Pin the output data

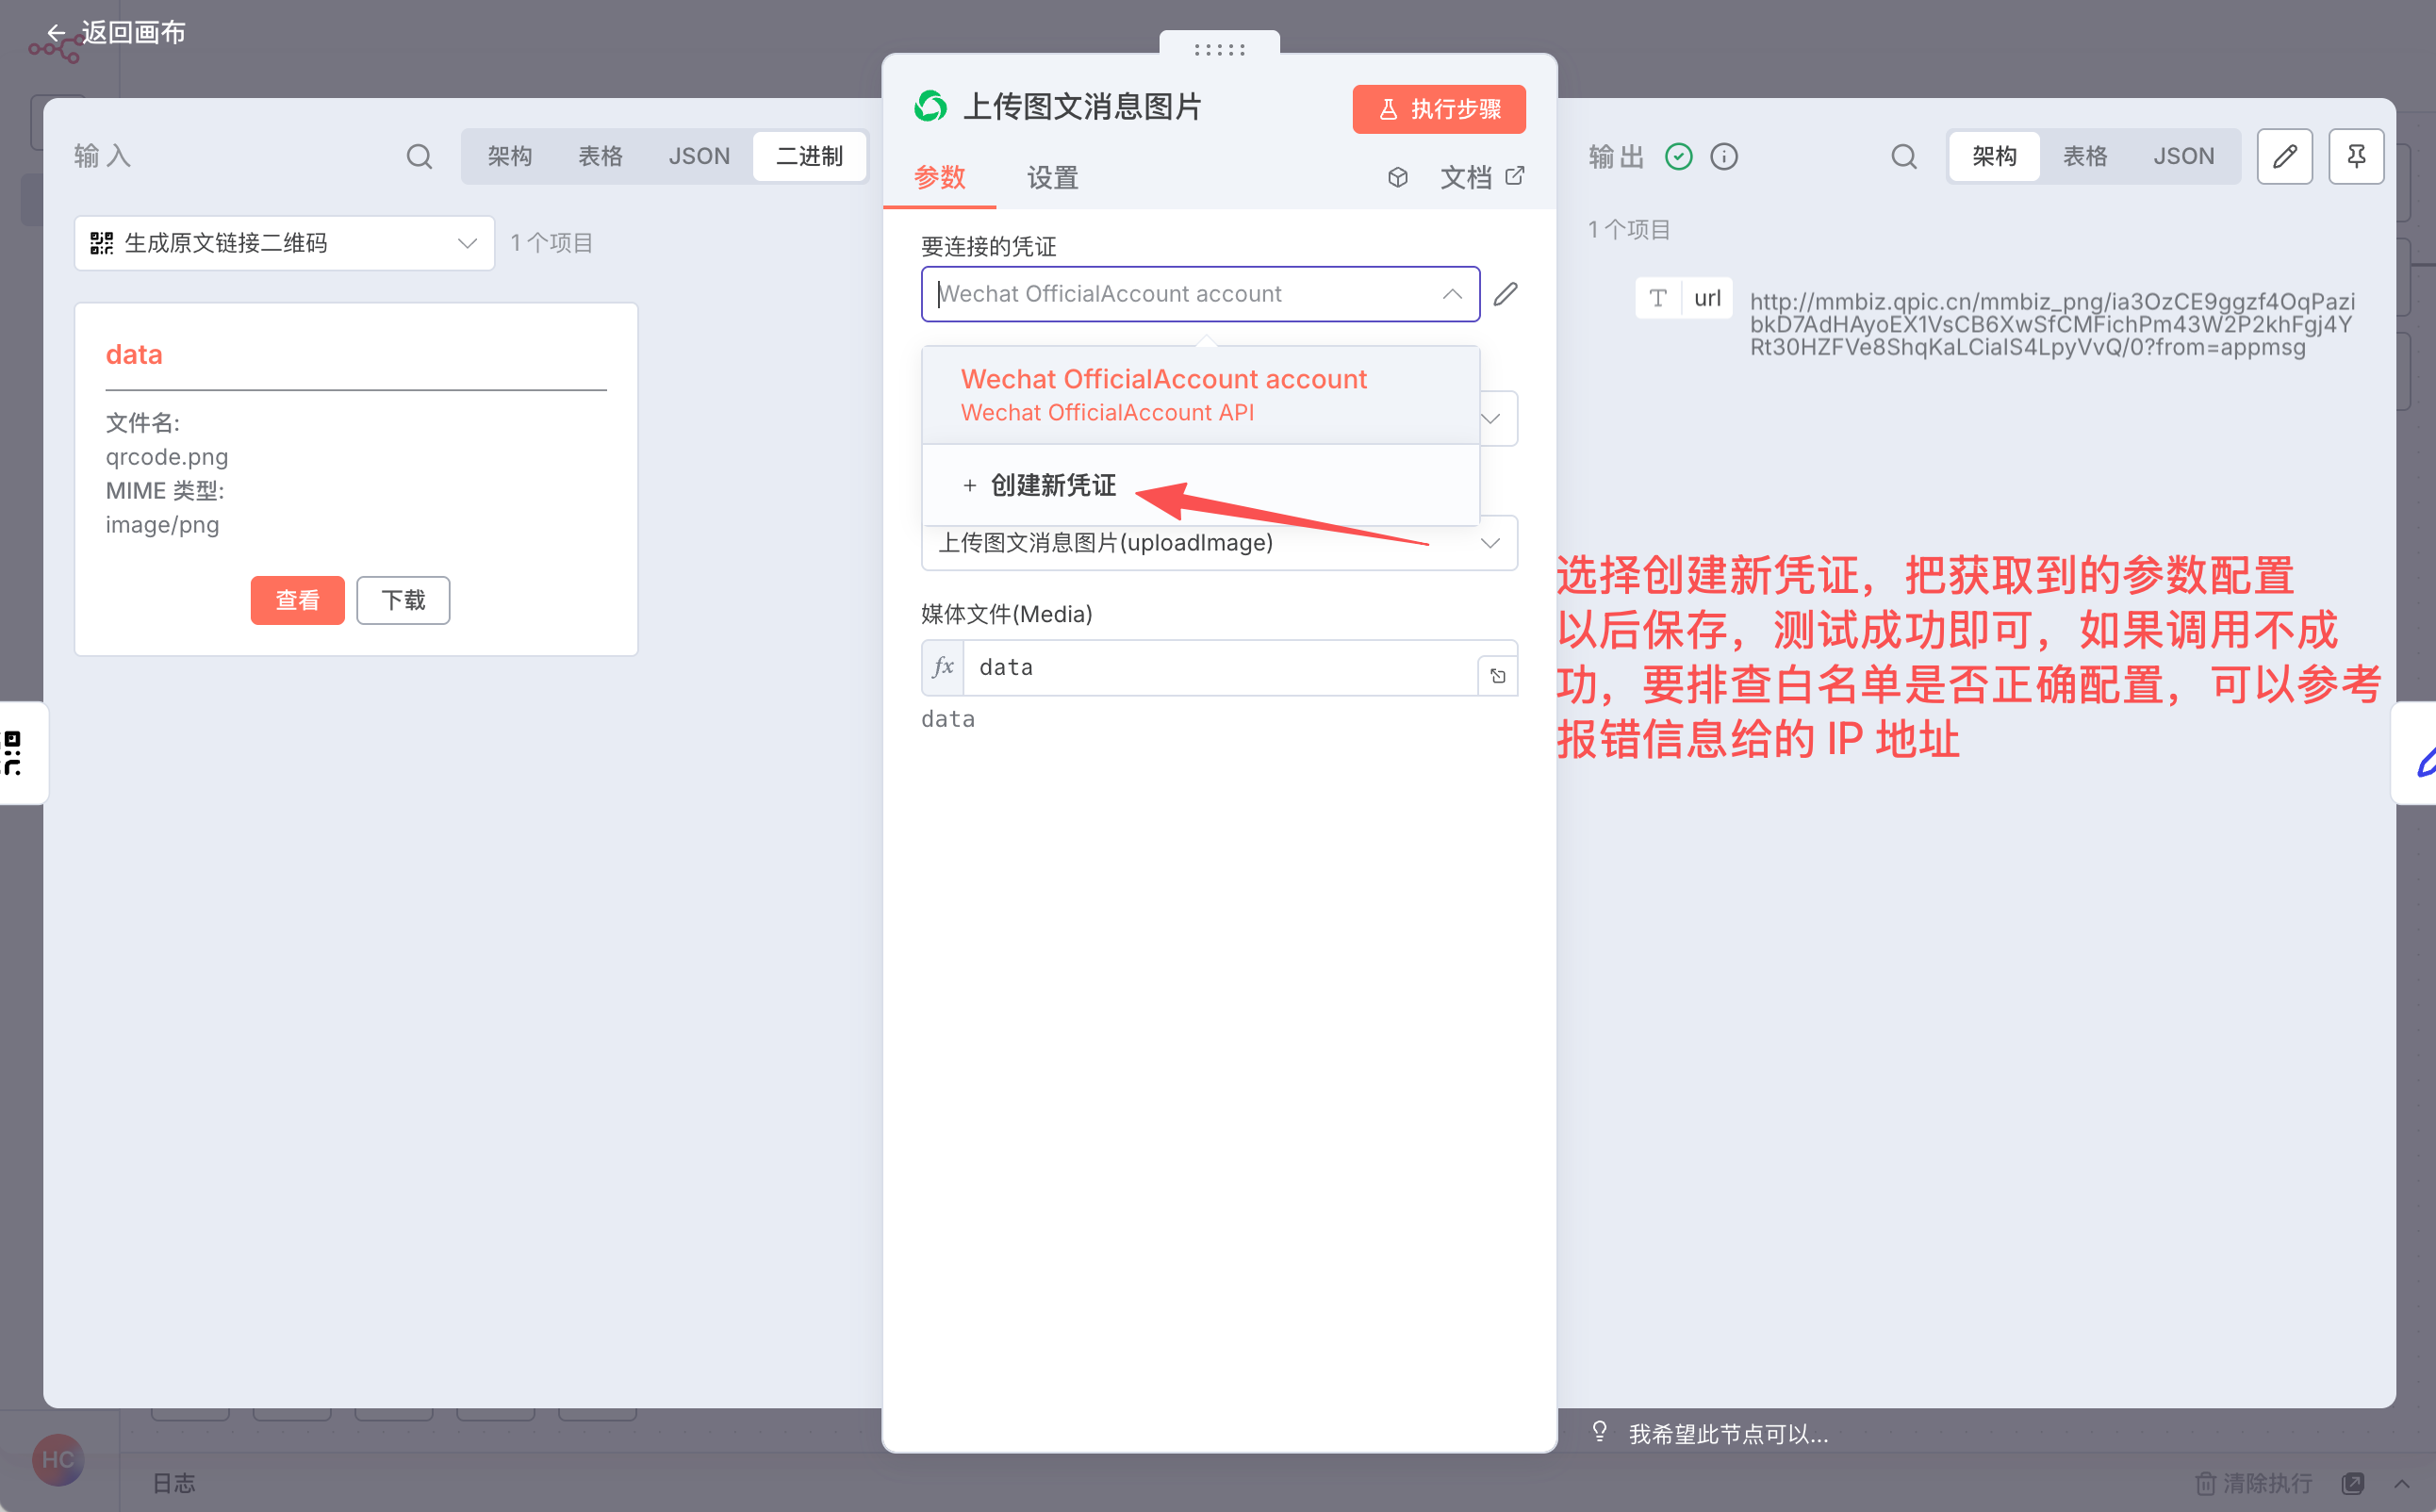[2355, 157]
